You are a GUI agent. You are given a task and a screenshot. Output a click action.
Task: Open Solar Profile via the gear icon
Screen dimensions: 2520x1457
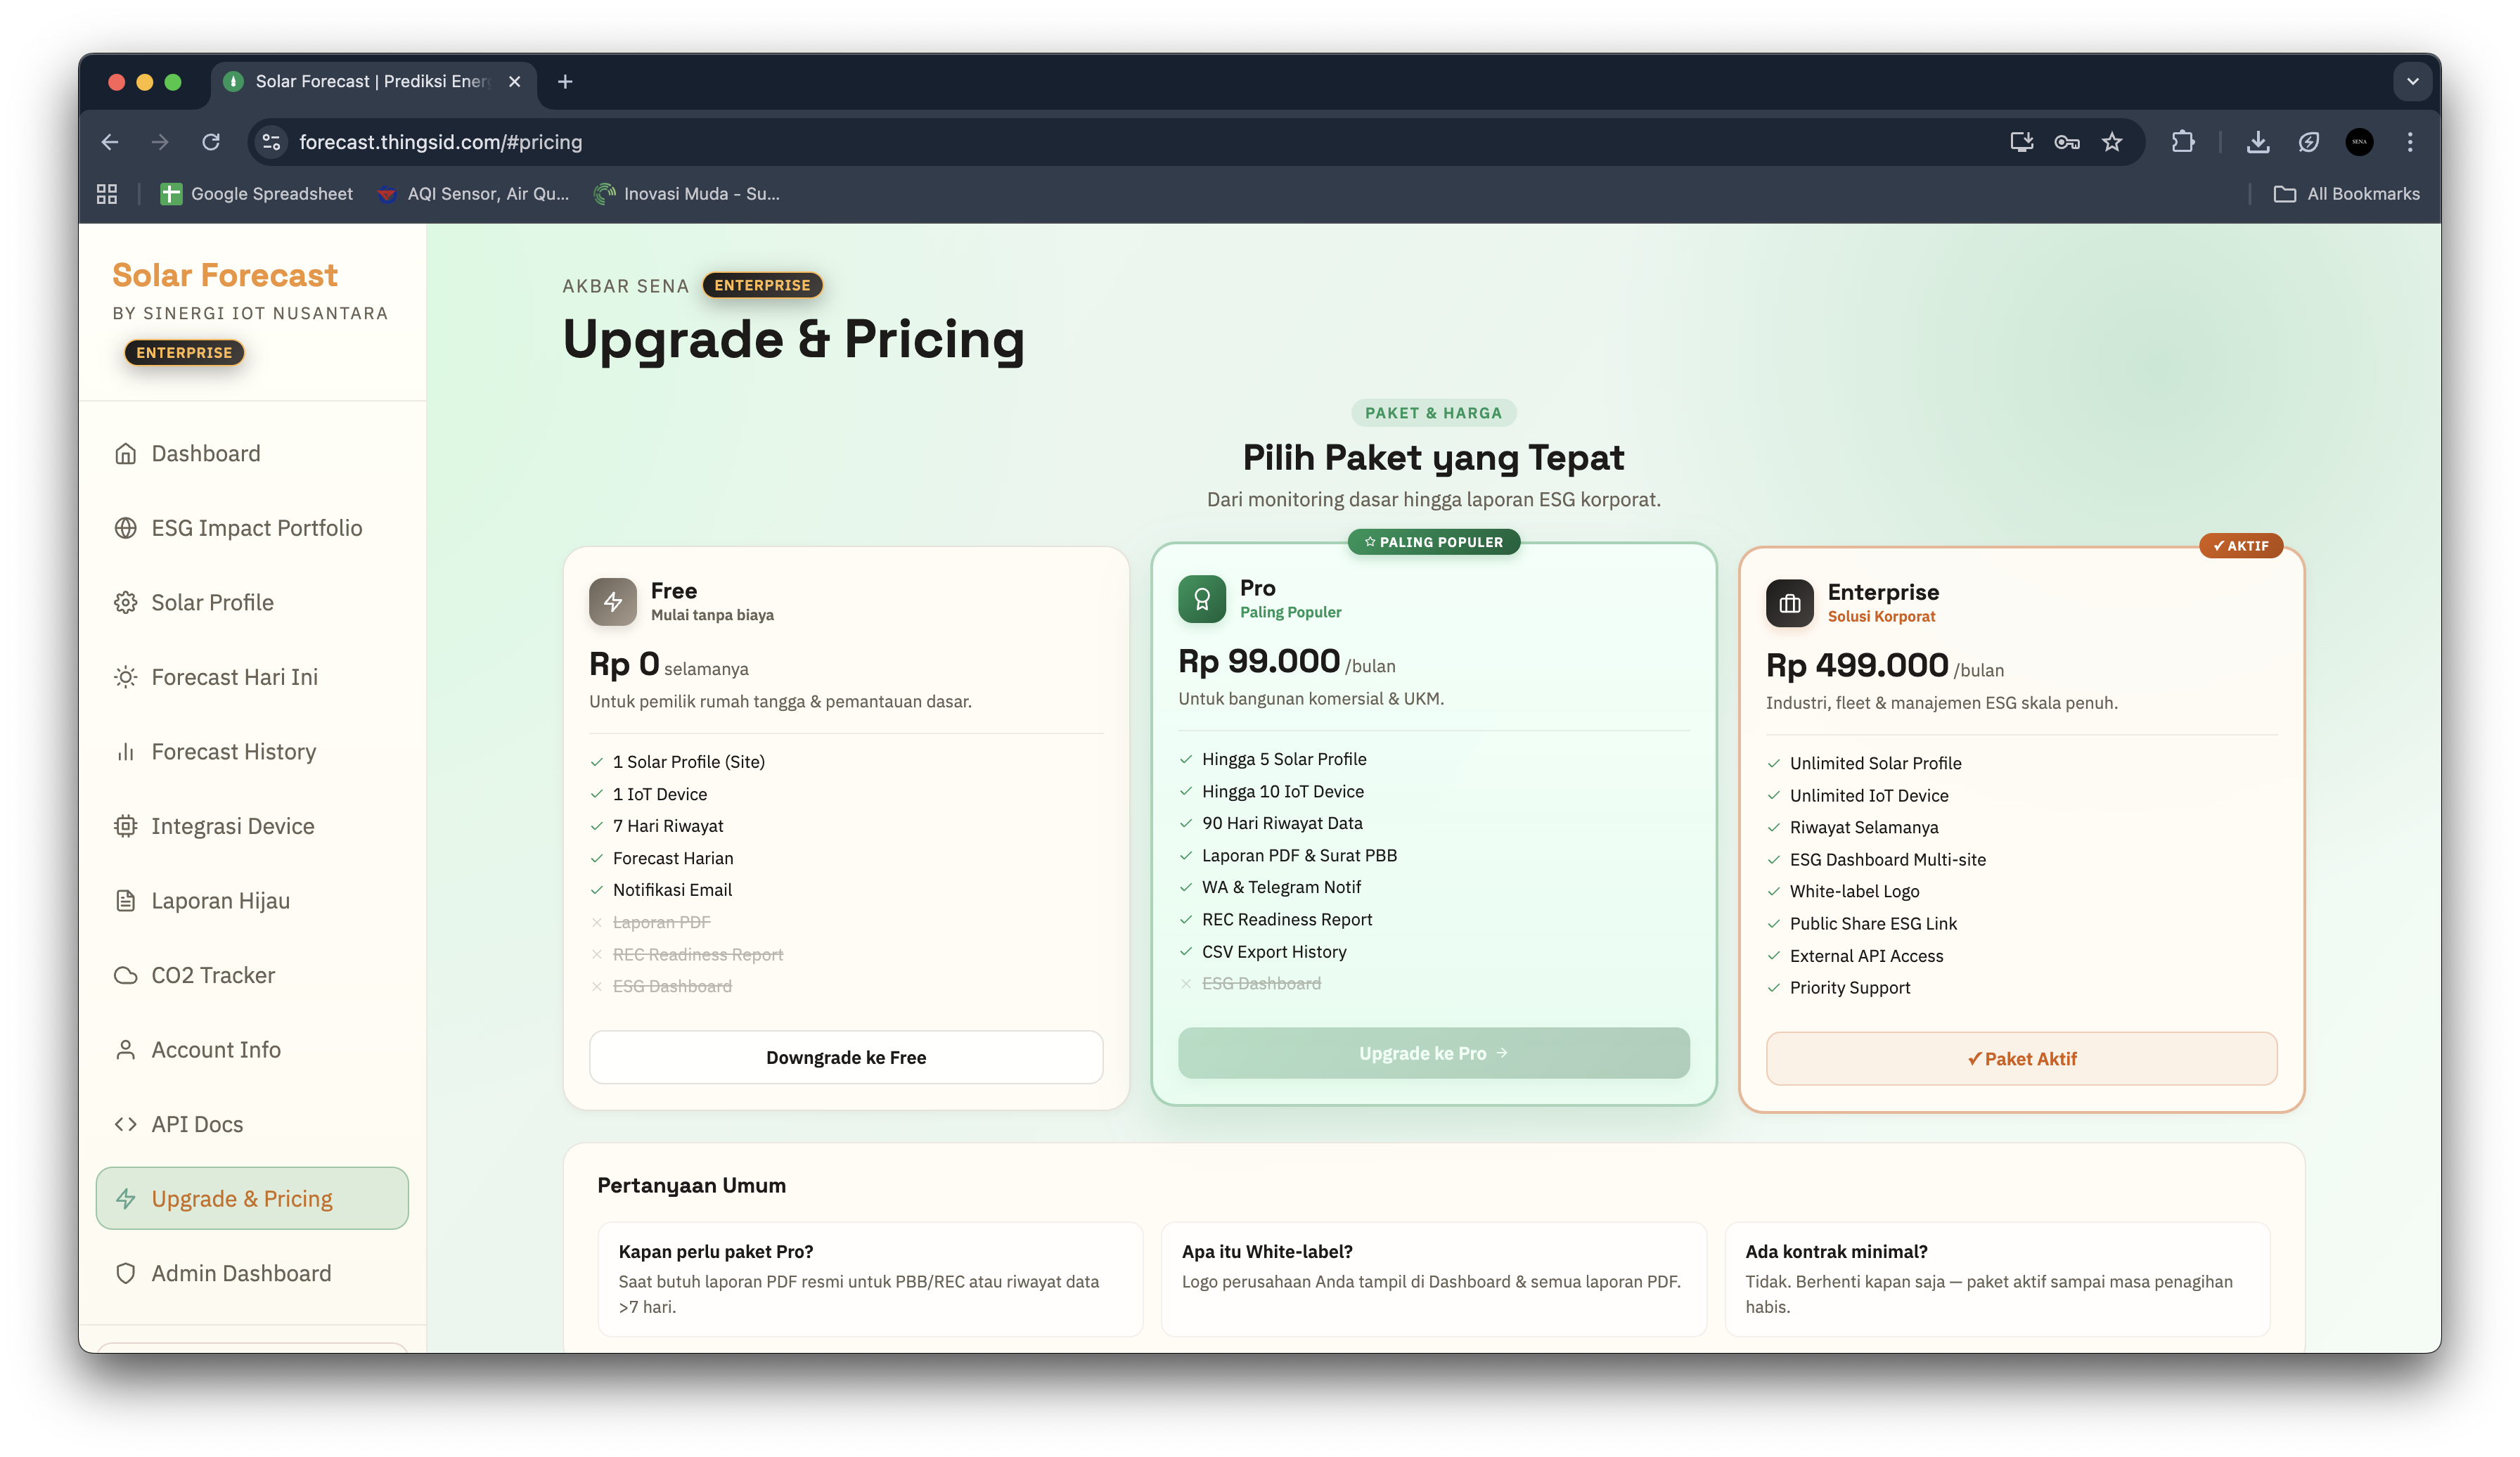[126, 602]
